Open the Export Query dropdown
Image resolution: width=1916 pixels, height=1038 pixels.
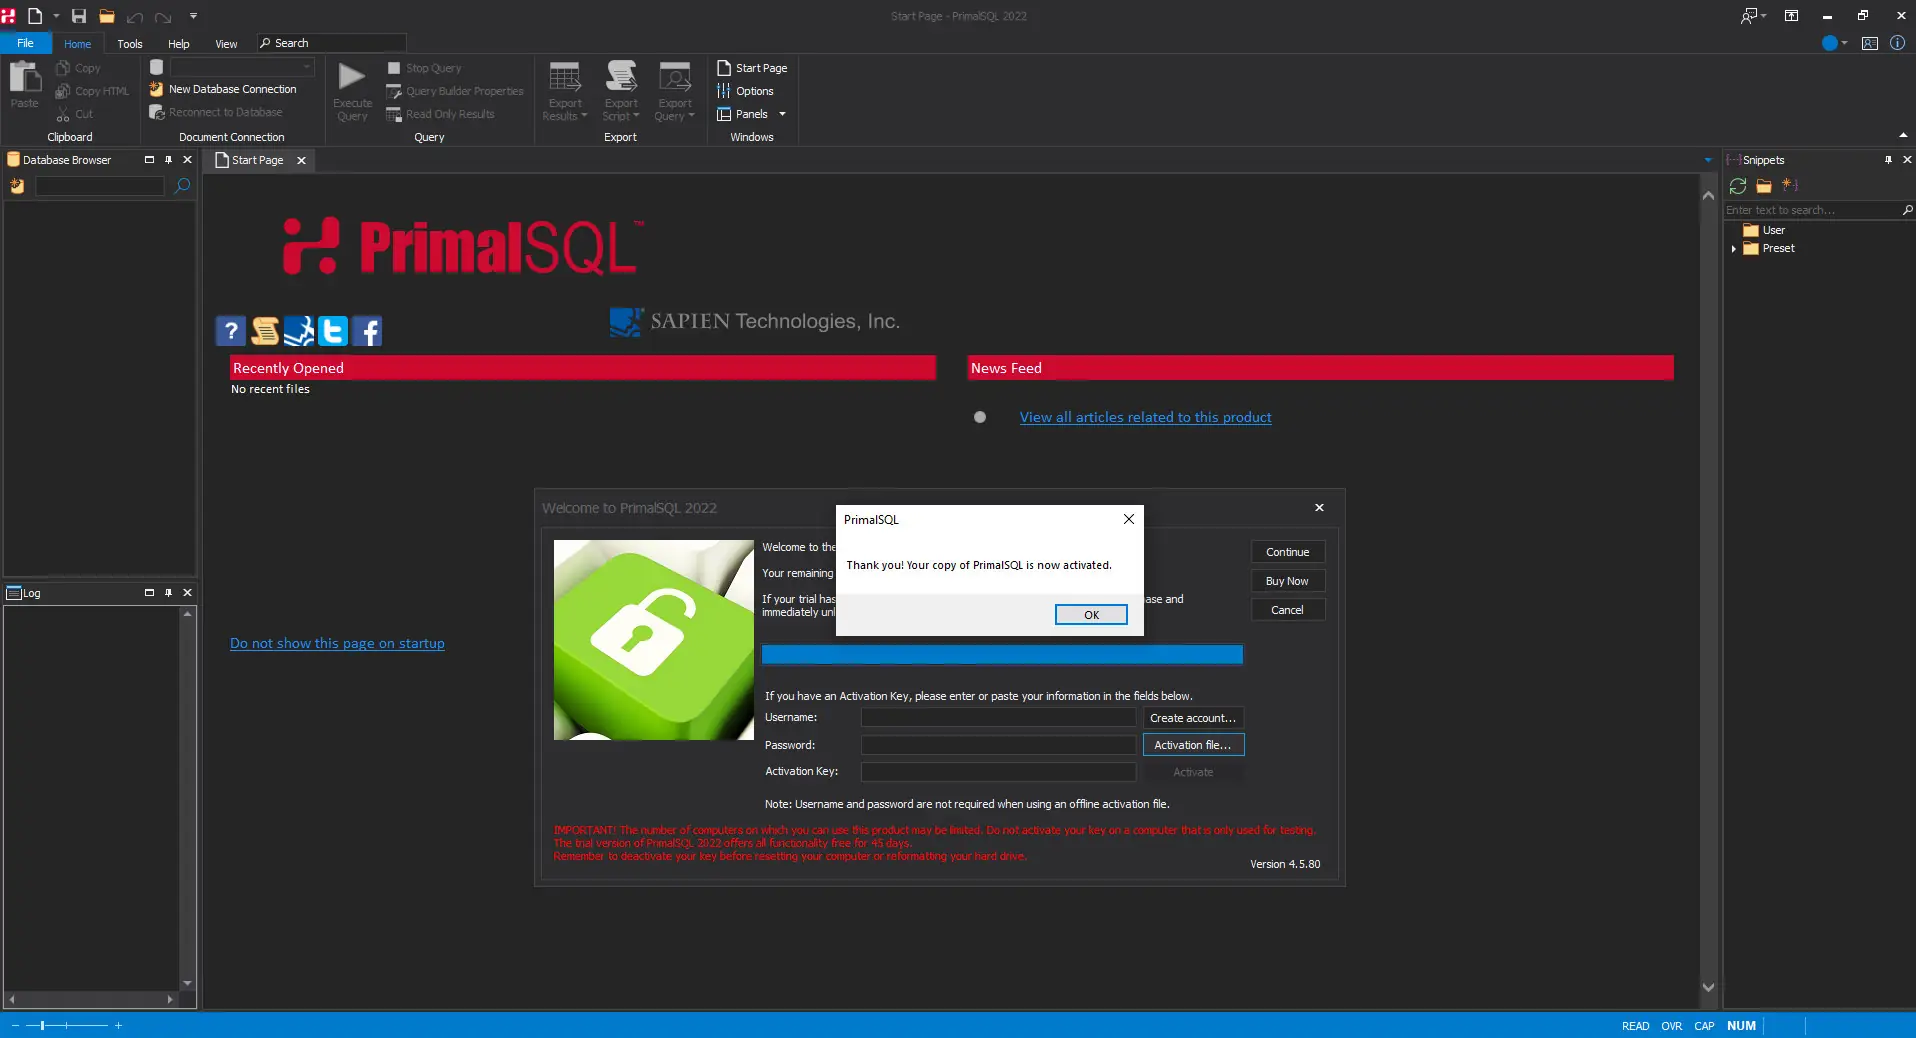675,91
